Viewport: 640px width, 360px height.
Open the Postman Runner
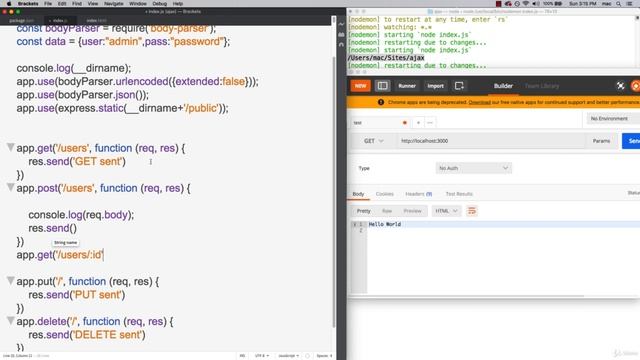coord(407,86)
